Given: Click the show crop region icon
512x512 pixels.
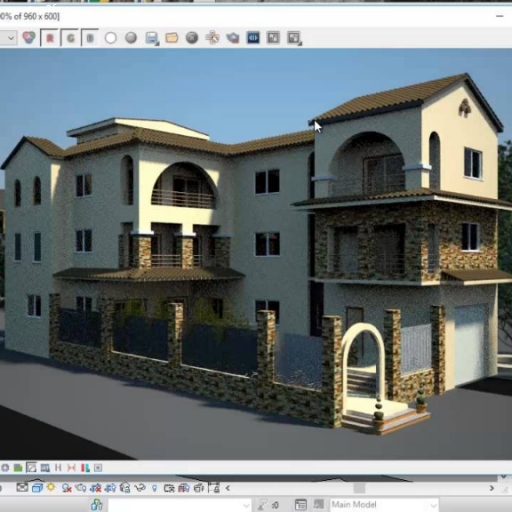Looking at the screenshot, I should (110, 488).
